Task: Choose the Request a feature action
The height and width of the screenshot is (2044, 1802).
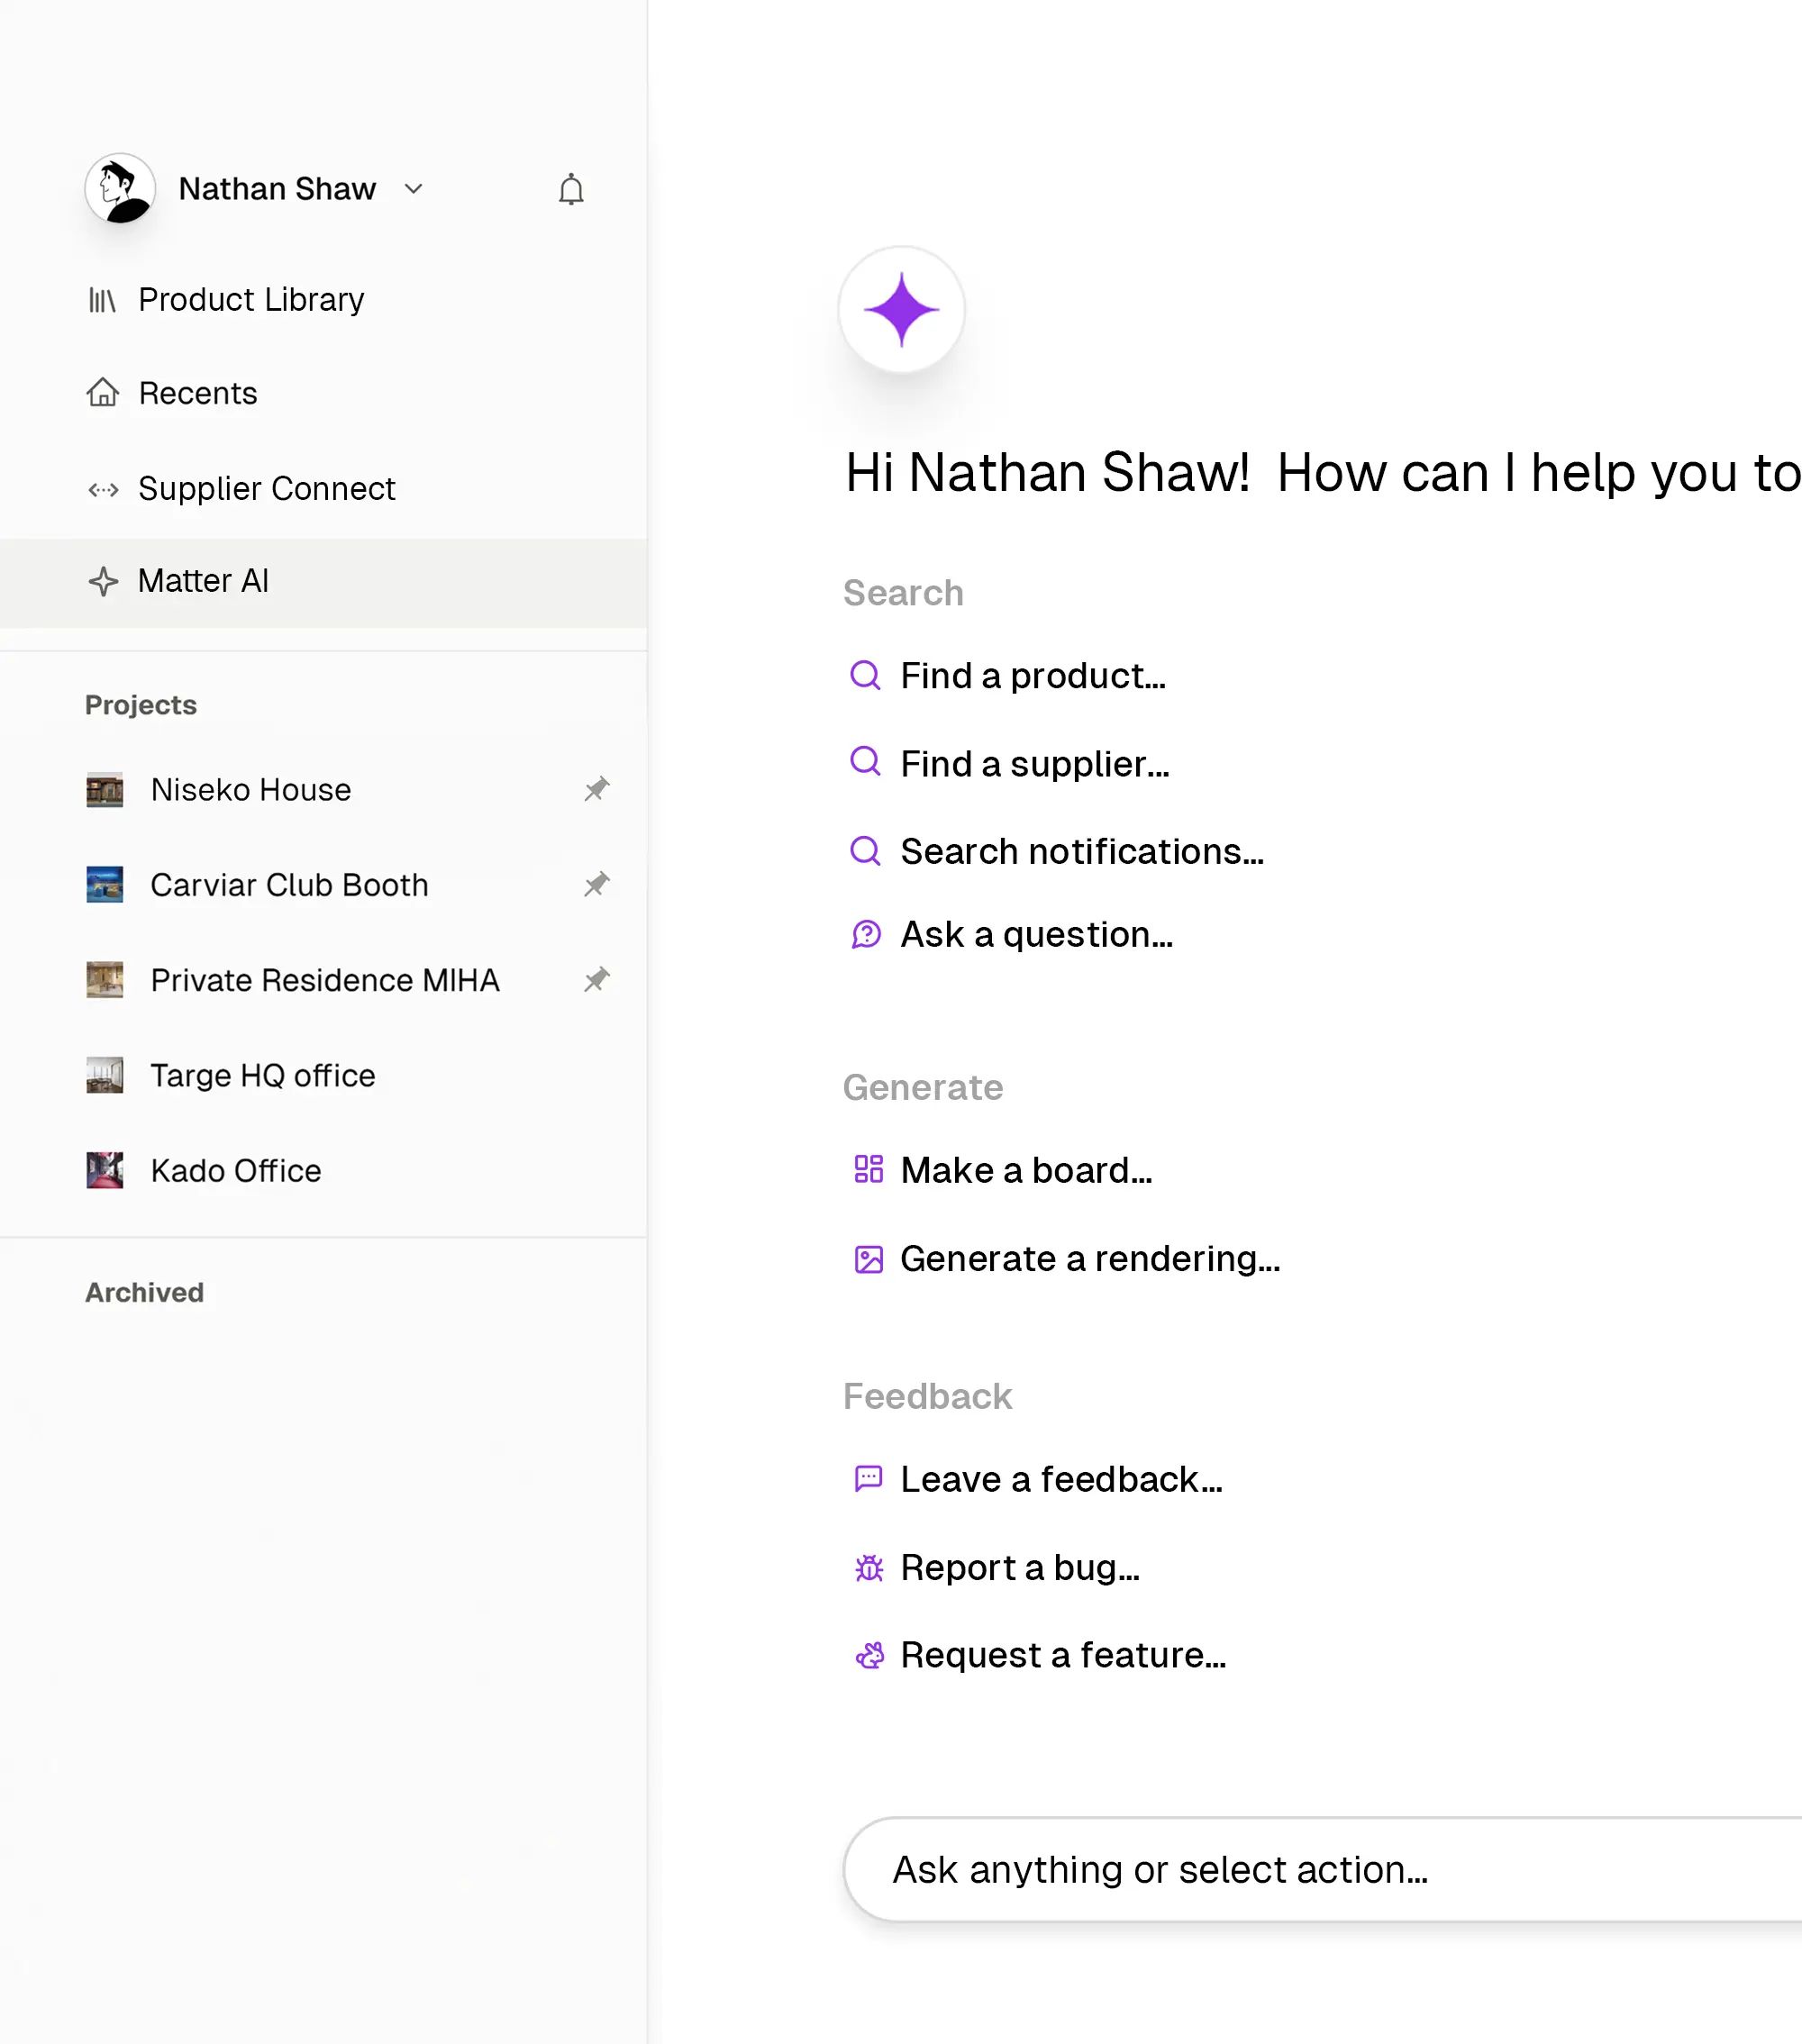Action: pos(1062,1655)
